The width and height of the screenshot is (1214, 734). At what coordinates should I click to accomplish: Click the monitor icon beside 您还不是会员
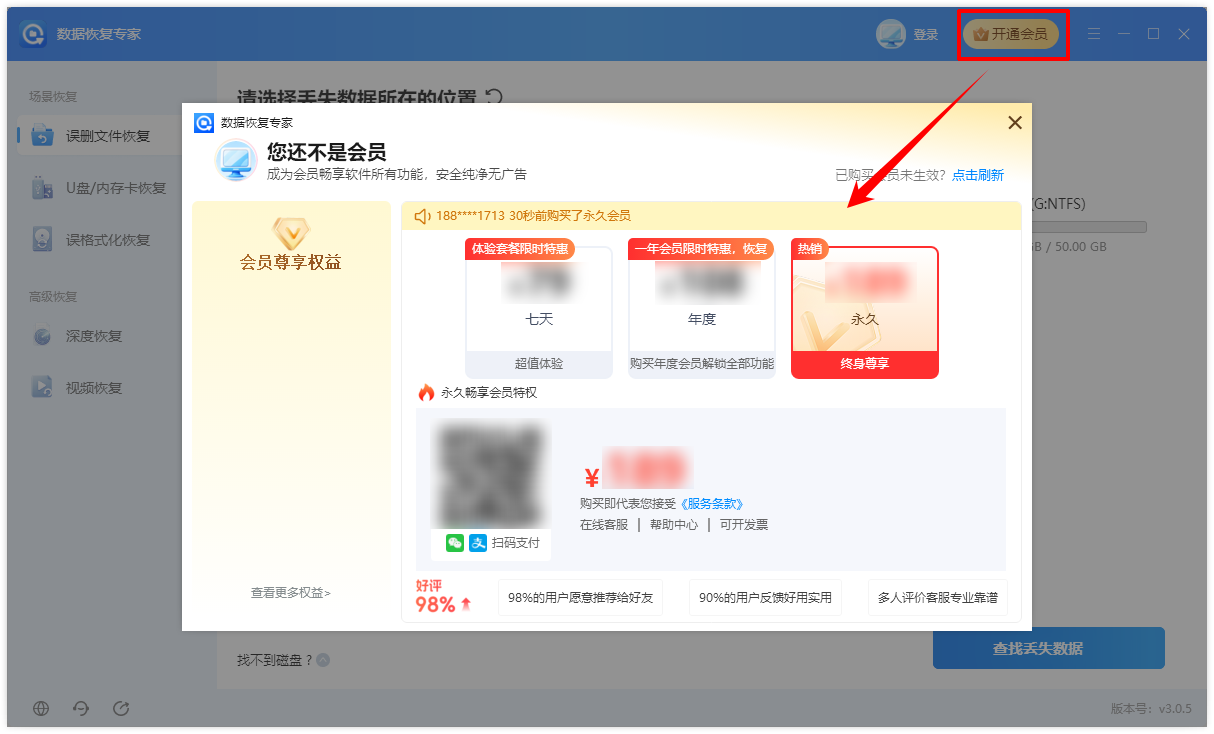[x=237, y=161]
